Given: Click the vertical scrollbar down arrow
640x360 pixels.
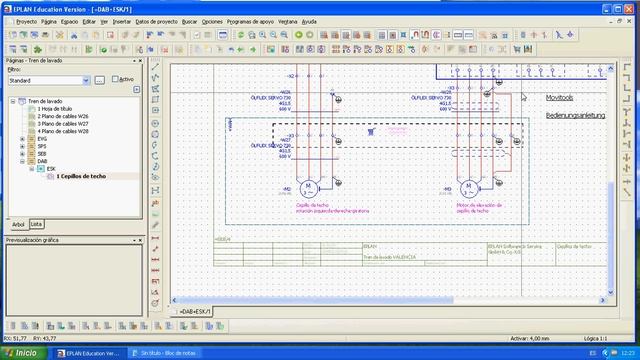Looking at the screenshot, I should [x=611, y=292].
